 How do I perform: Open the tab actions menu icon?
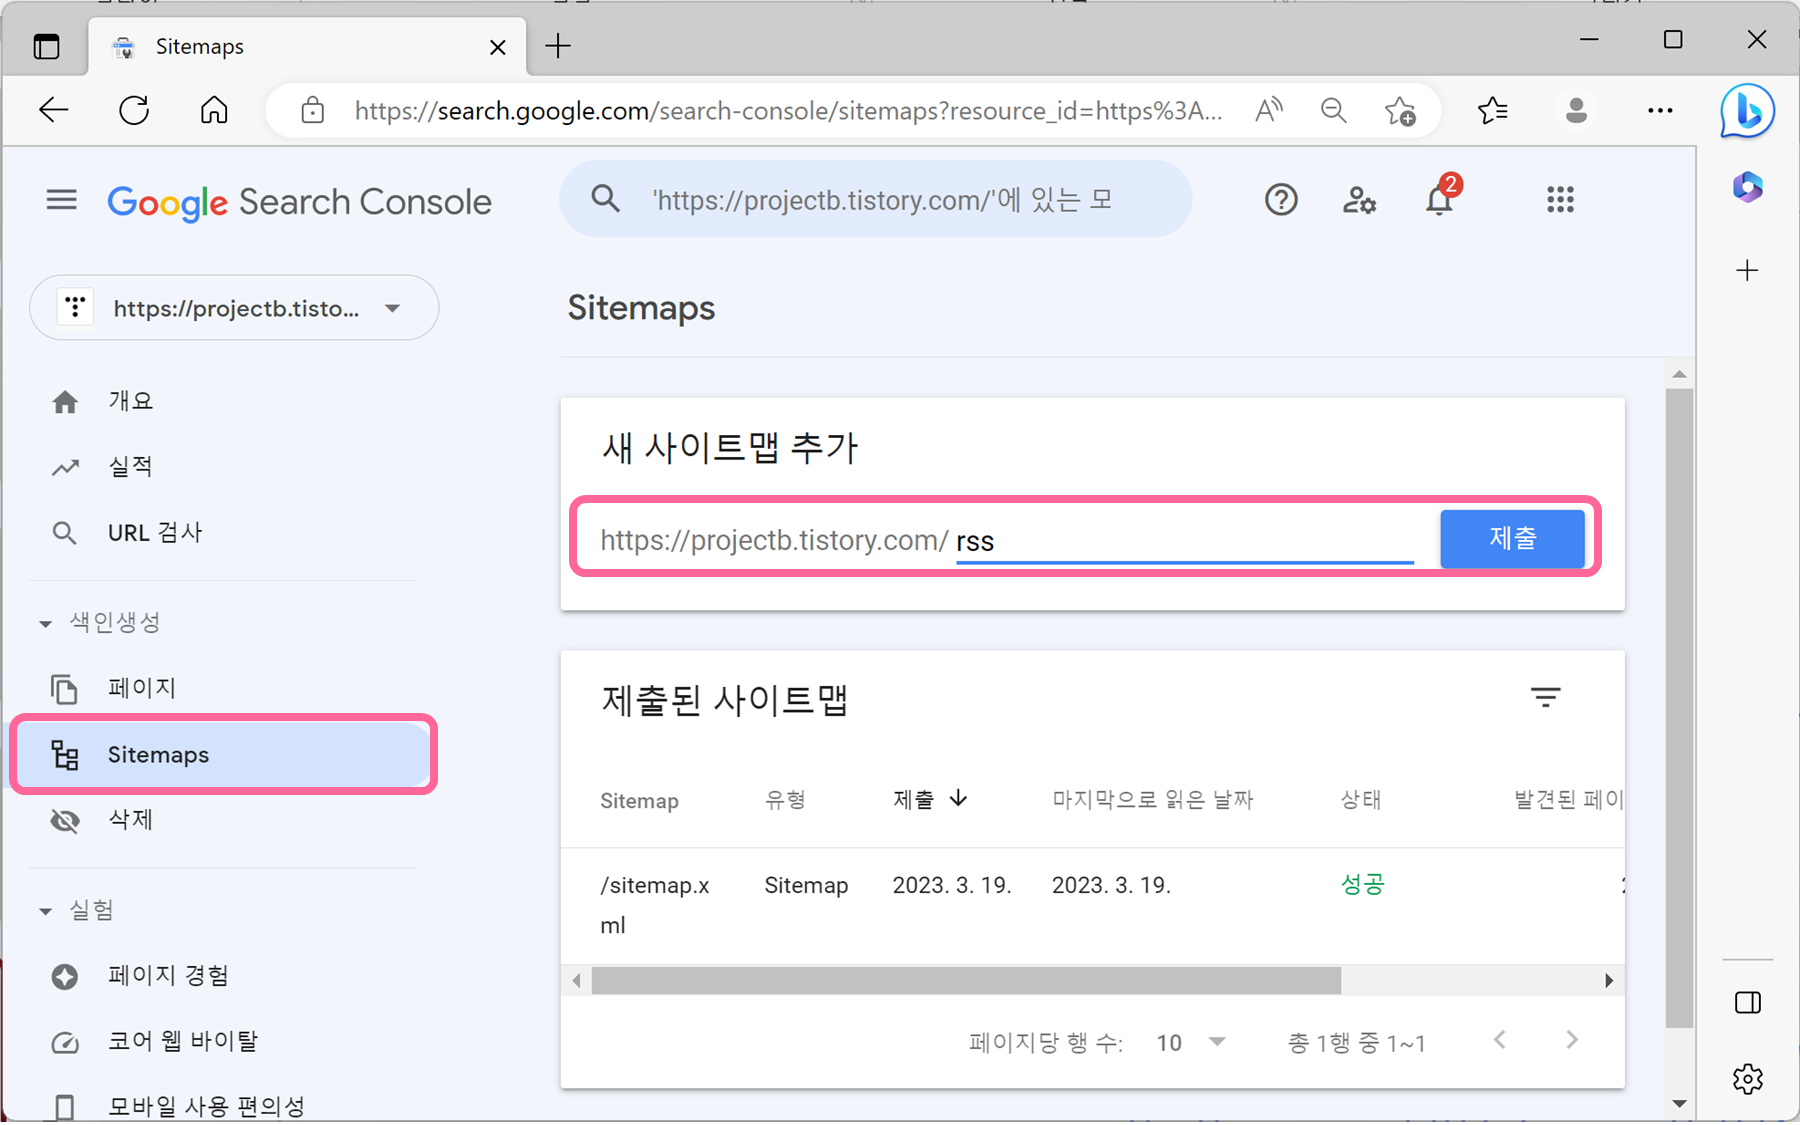point(46,46)
